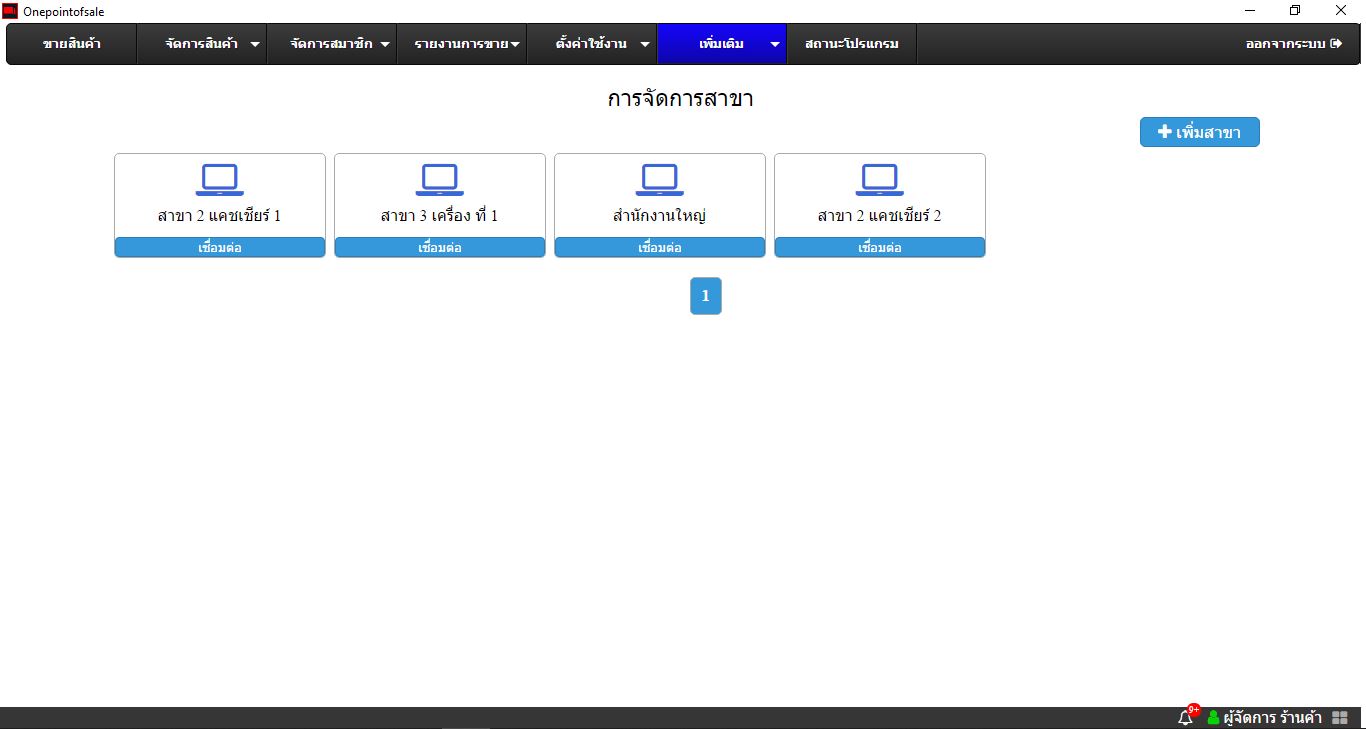The image size is (1366, 729).
Task: Open the ขายสินค้า menu
Action: [x=72, y=44]
